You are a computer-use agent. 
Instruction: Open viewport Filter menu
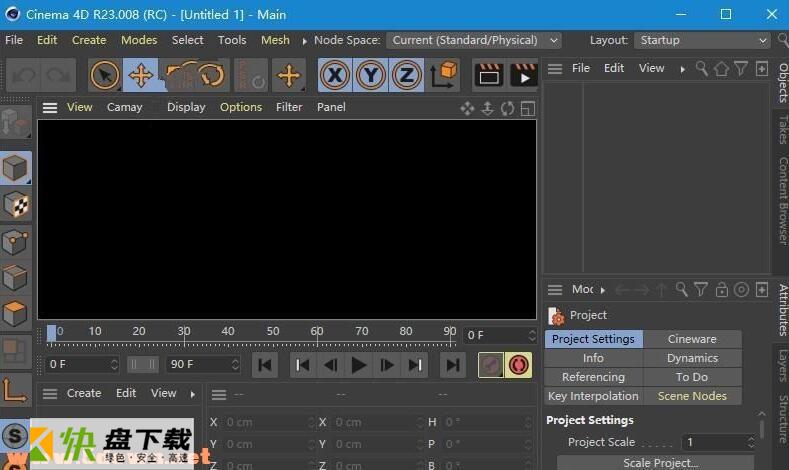pos(289,107)
